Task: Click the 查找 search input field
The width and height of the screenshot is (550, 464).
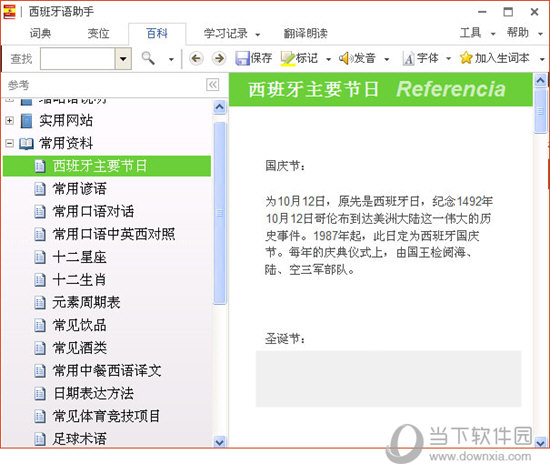Action: 78,59
